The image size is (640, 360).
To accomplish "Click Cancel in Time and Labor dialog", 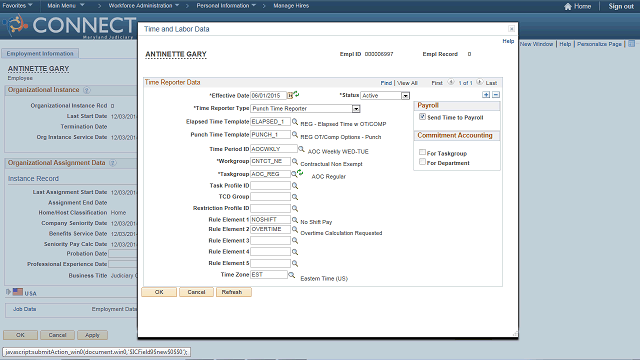I will pyautogui.click(x=196, y=292).
